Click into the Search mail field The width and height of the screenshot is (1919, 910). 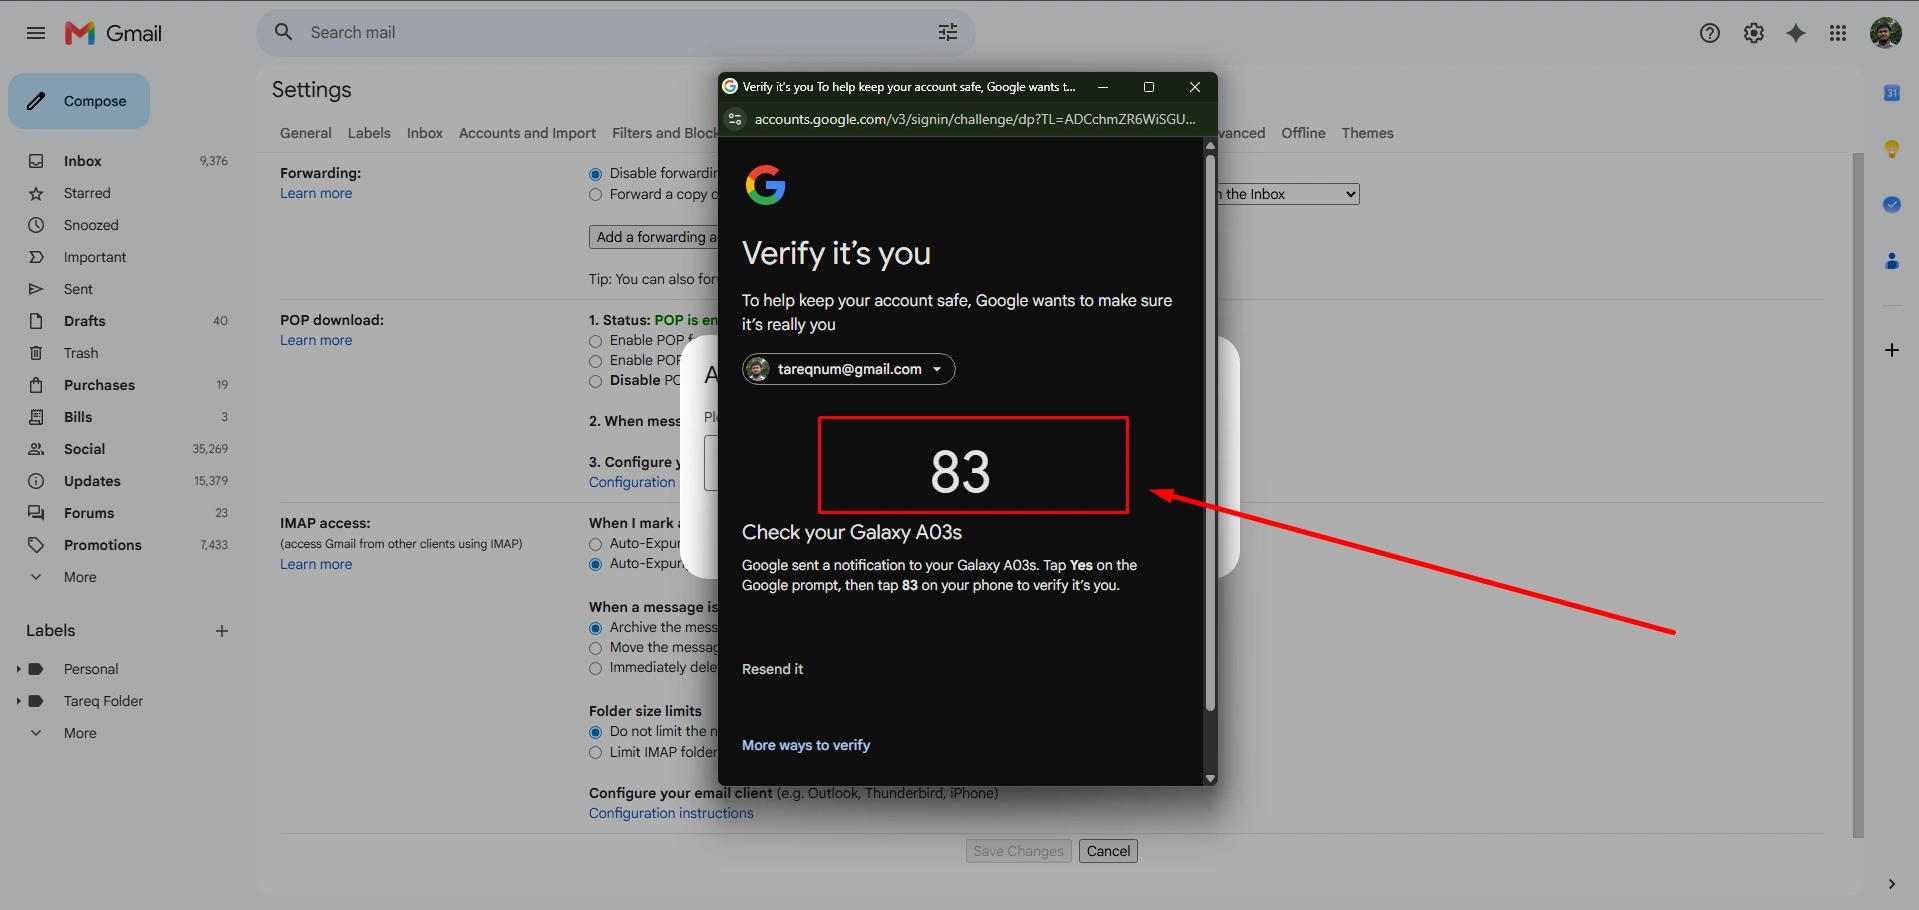tap(615, 32)
